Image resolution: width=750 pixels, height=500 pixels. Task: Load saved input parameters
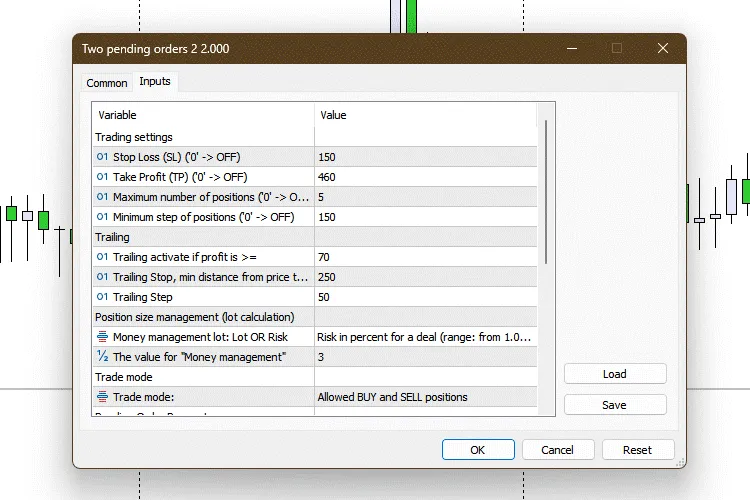(x=614, y=374)
